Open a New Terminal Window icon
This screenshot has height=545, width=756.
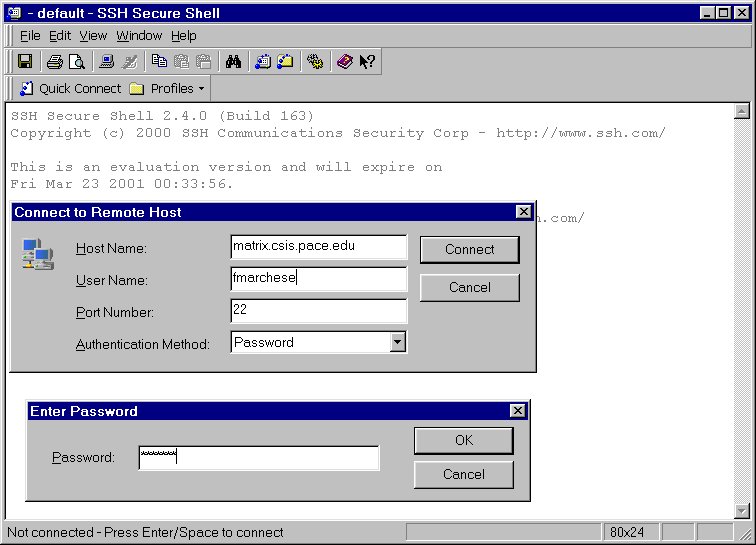tap(263, 61)
